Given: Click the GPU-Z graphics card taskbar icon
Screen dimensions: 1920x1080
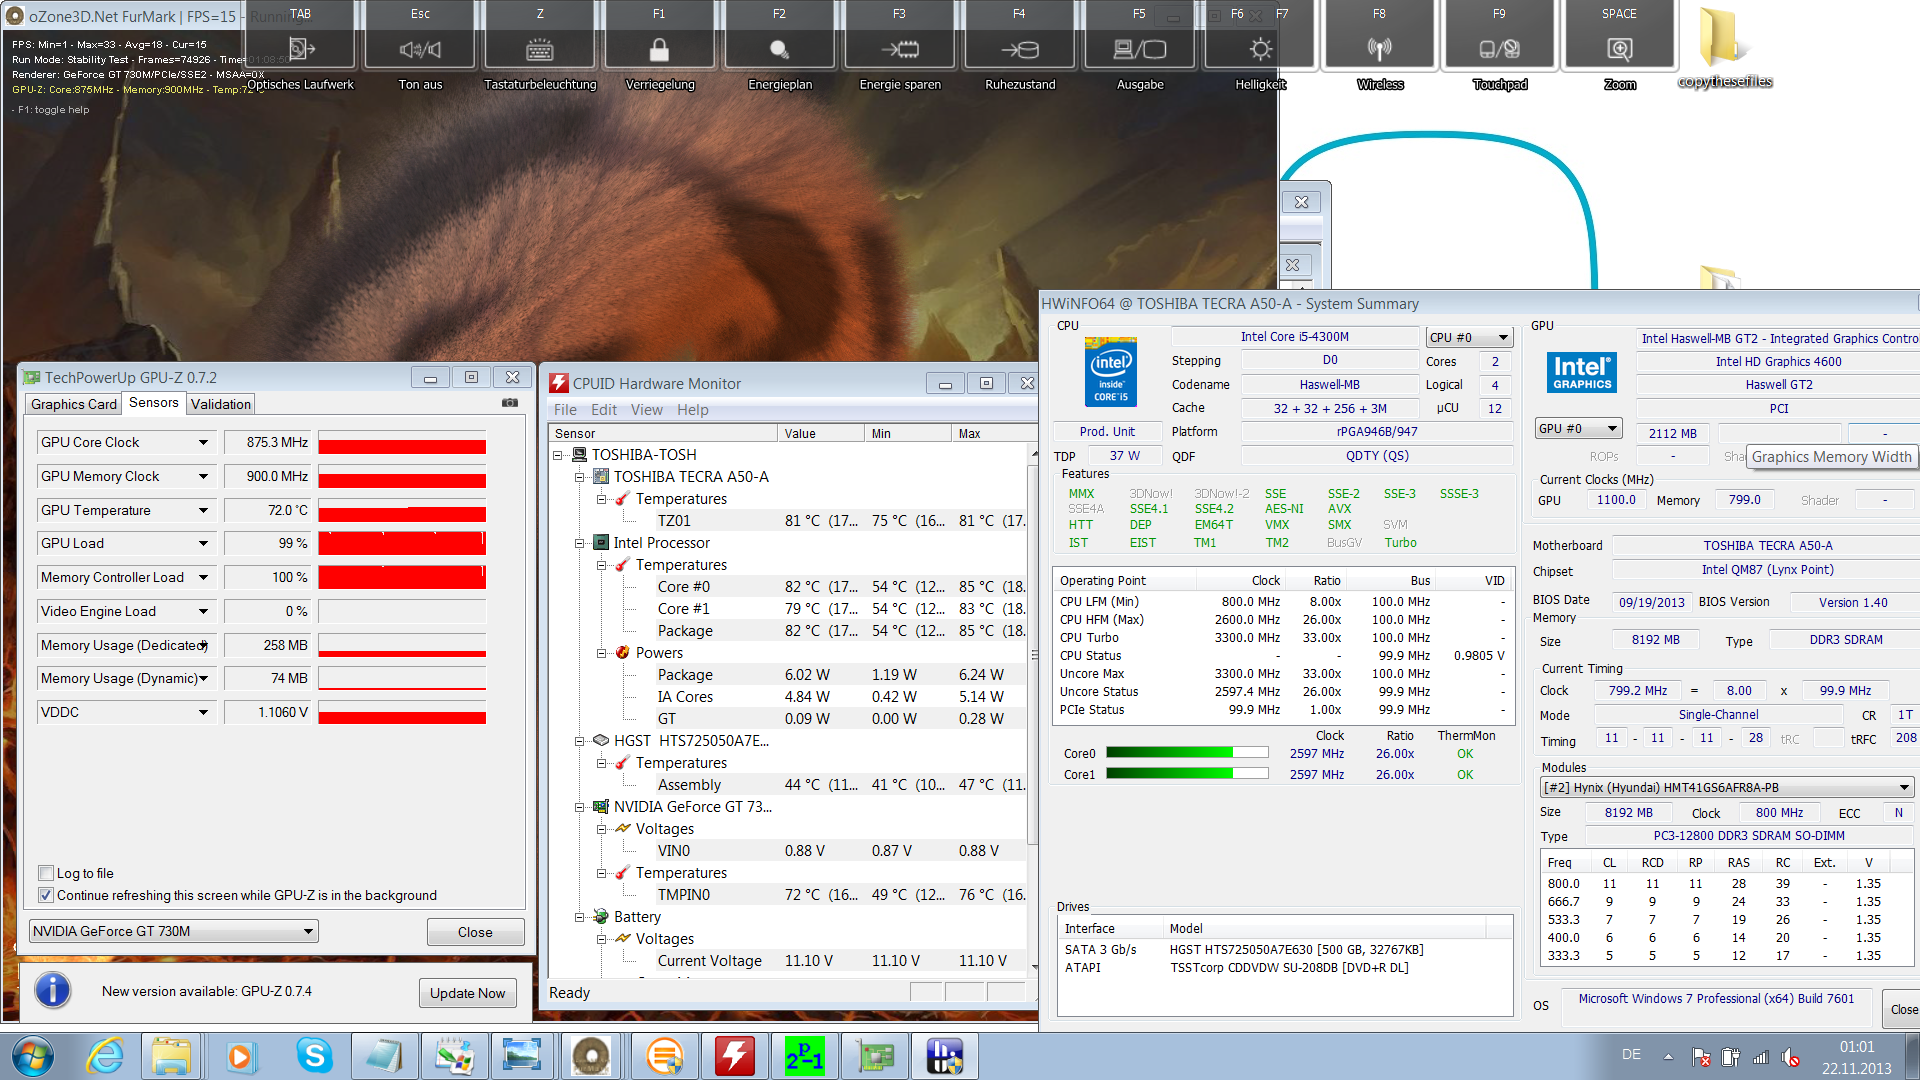Looking at the screenshot, I should (x=874, y=1056).
